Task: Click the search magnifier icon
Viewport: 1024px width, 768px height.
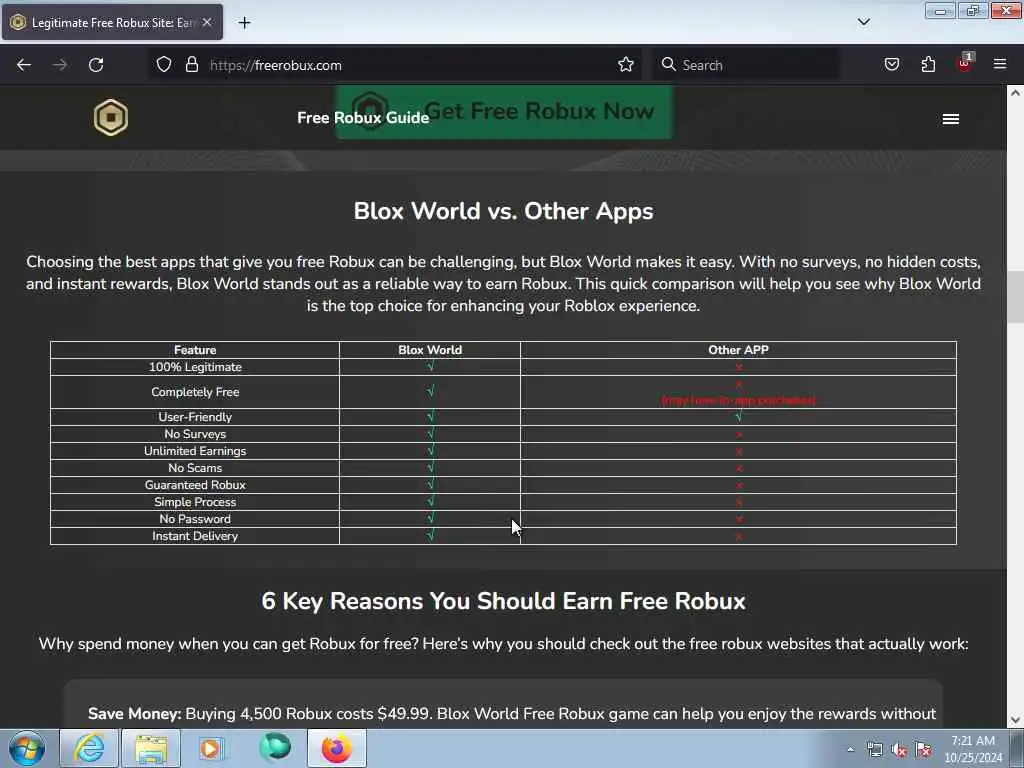Action: [x=668, y=65]
